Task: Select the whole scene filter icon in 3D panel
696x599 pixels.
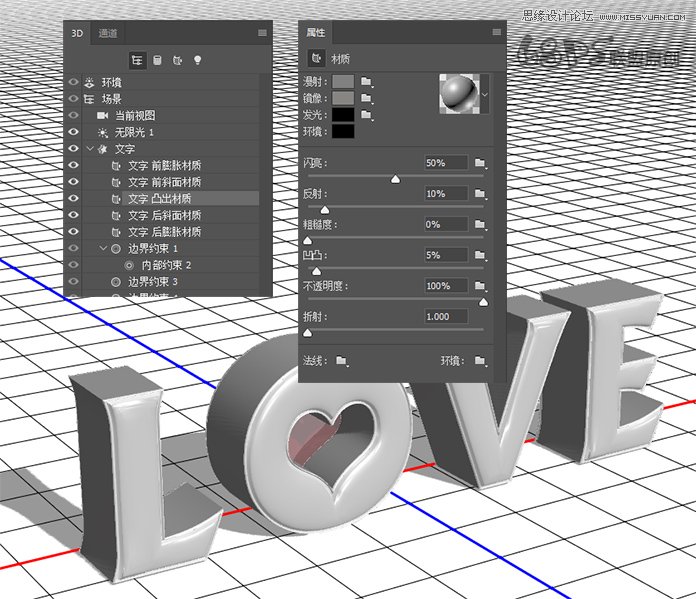Action: pyautogui.click(x=138, y=60)
